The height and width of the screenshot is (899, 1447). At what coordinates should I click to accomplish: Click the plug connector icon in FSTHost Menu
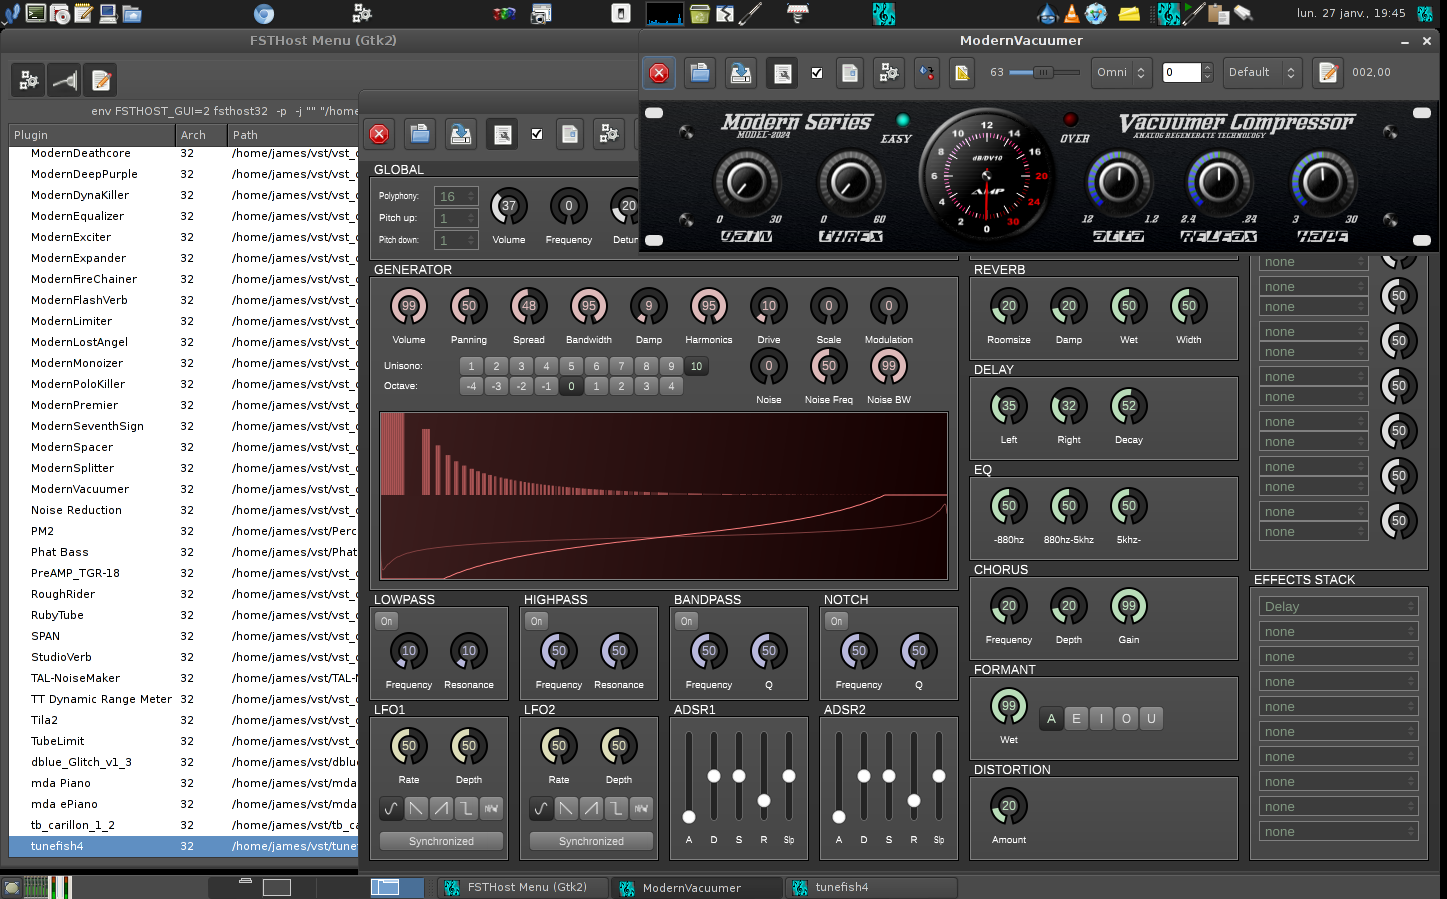(65, 81)
